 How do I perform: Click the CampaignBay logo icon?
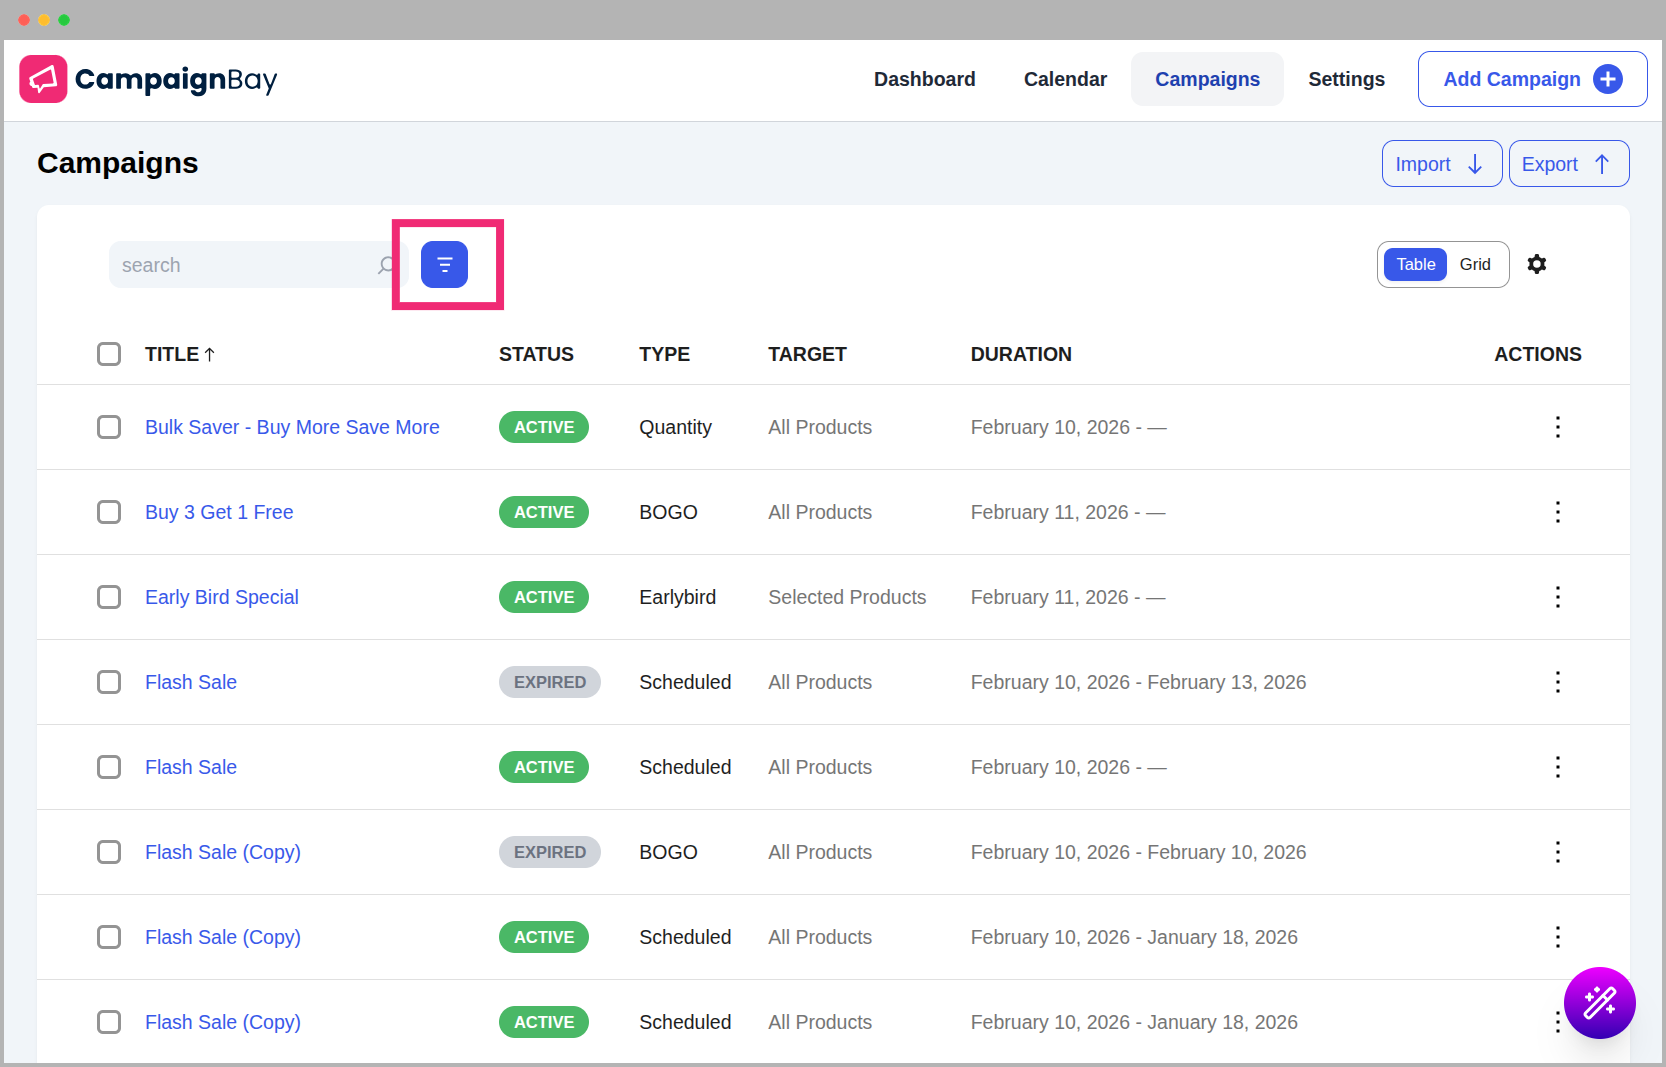tap(43, 78)
